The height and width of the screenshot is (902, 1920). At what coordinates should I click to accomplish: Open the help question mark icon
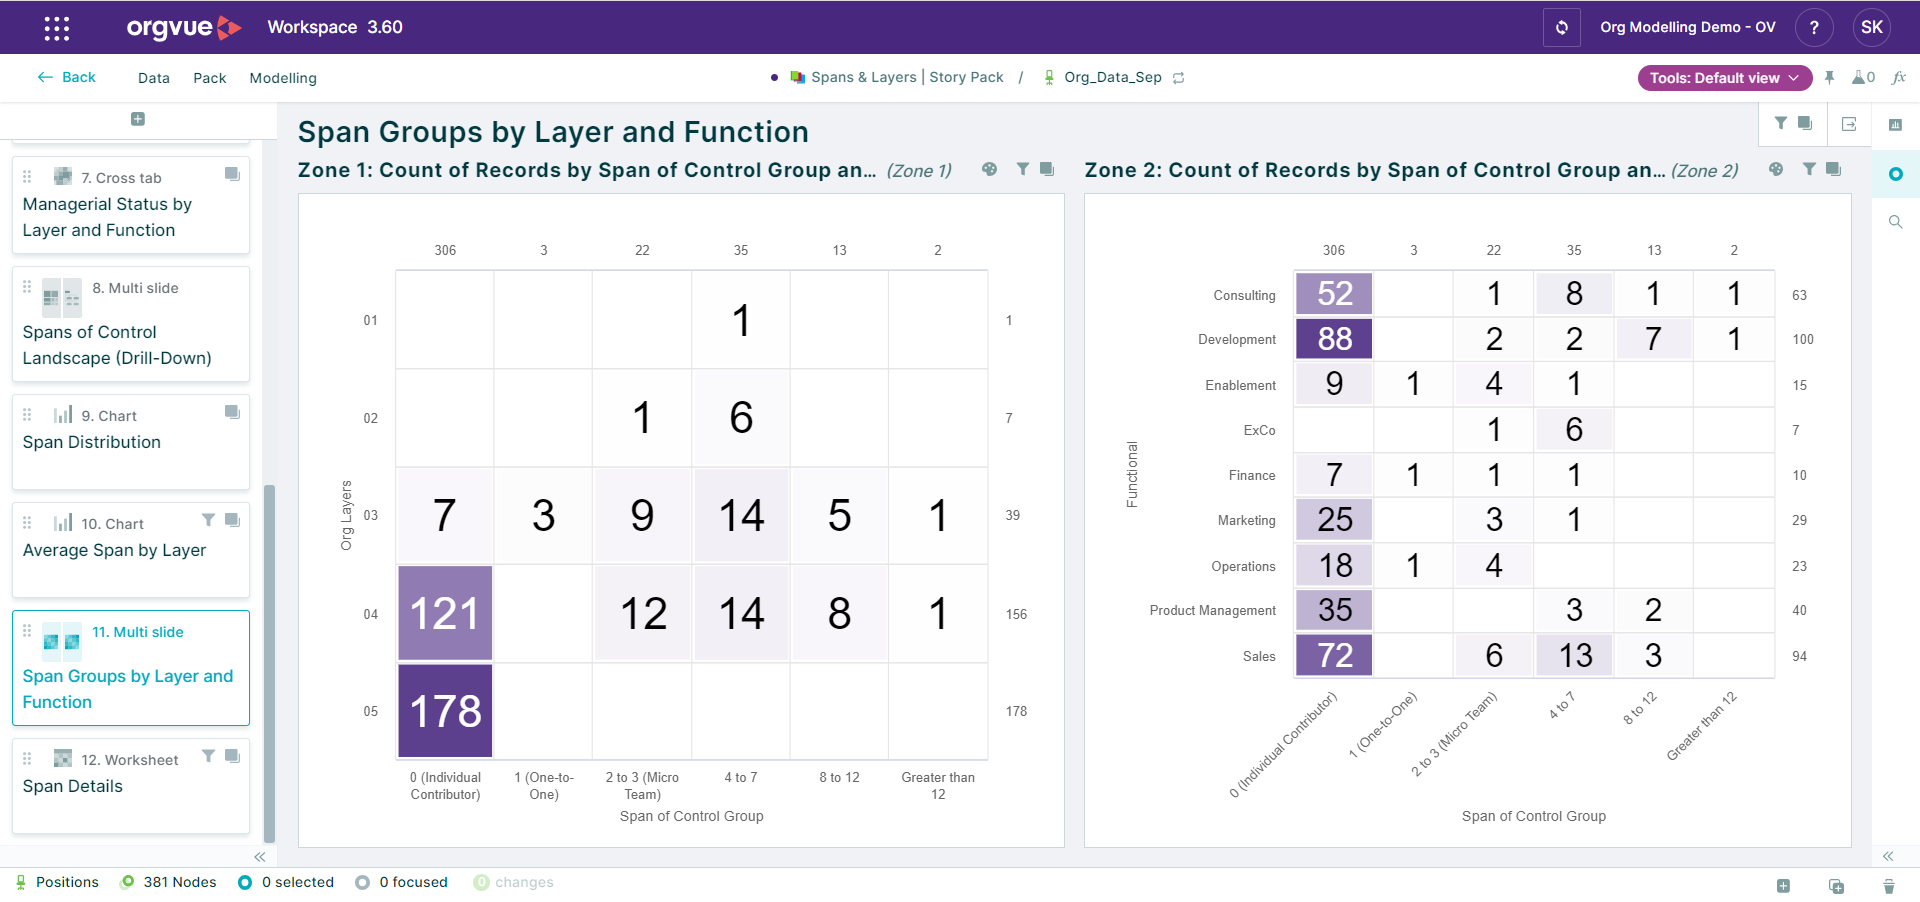click(x=1814, y=27)
